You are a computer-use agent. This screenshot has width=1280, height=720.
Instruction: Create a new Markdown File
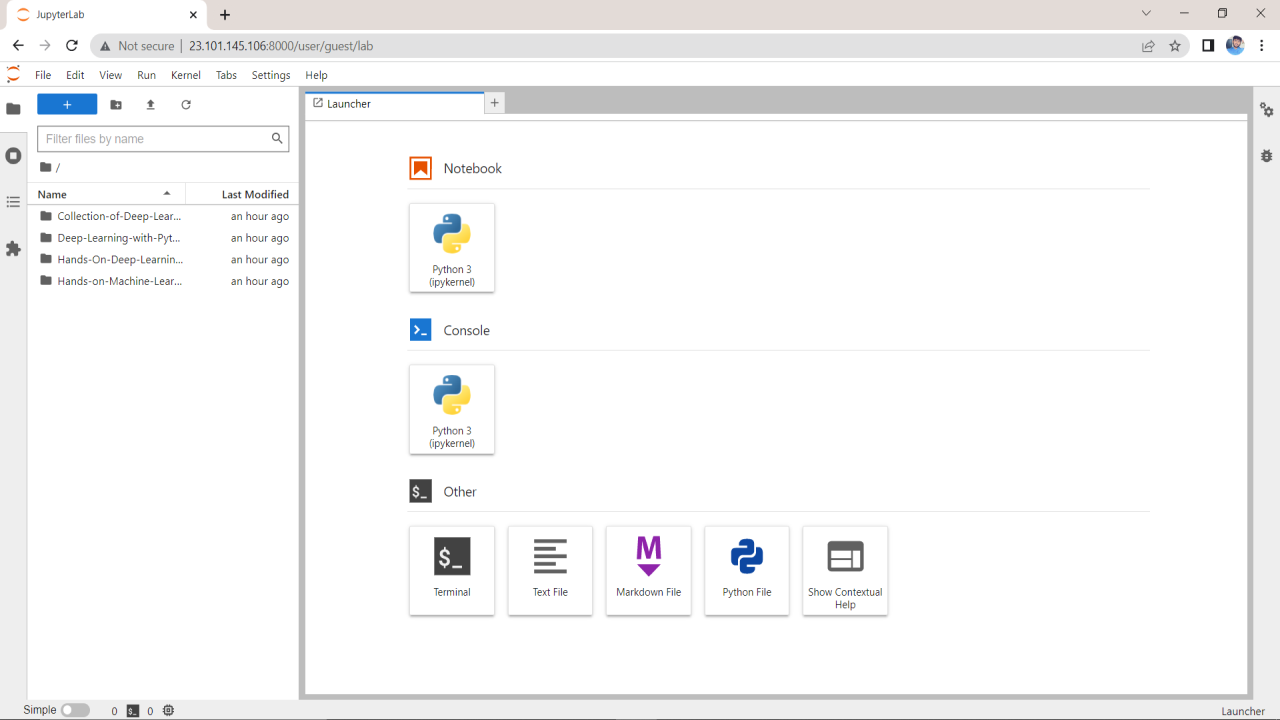point(649,570)
